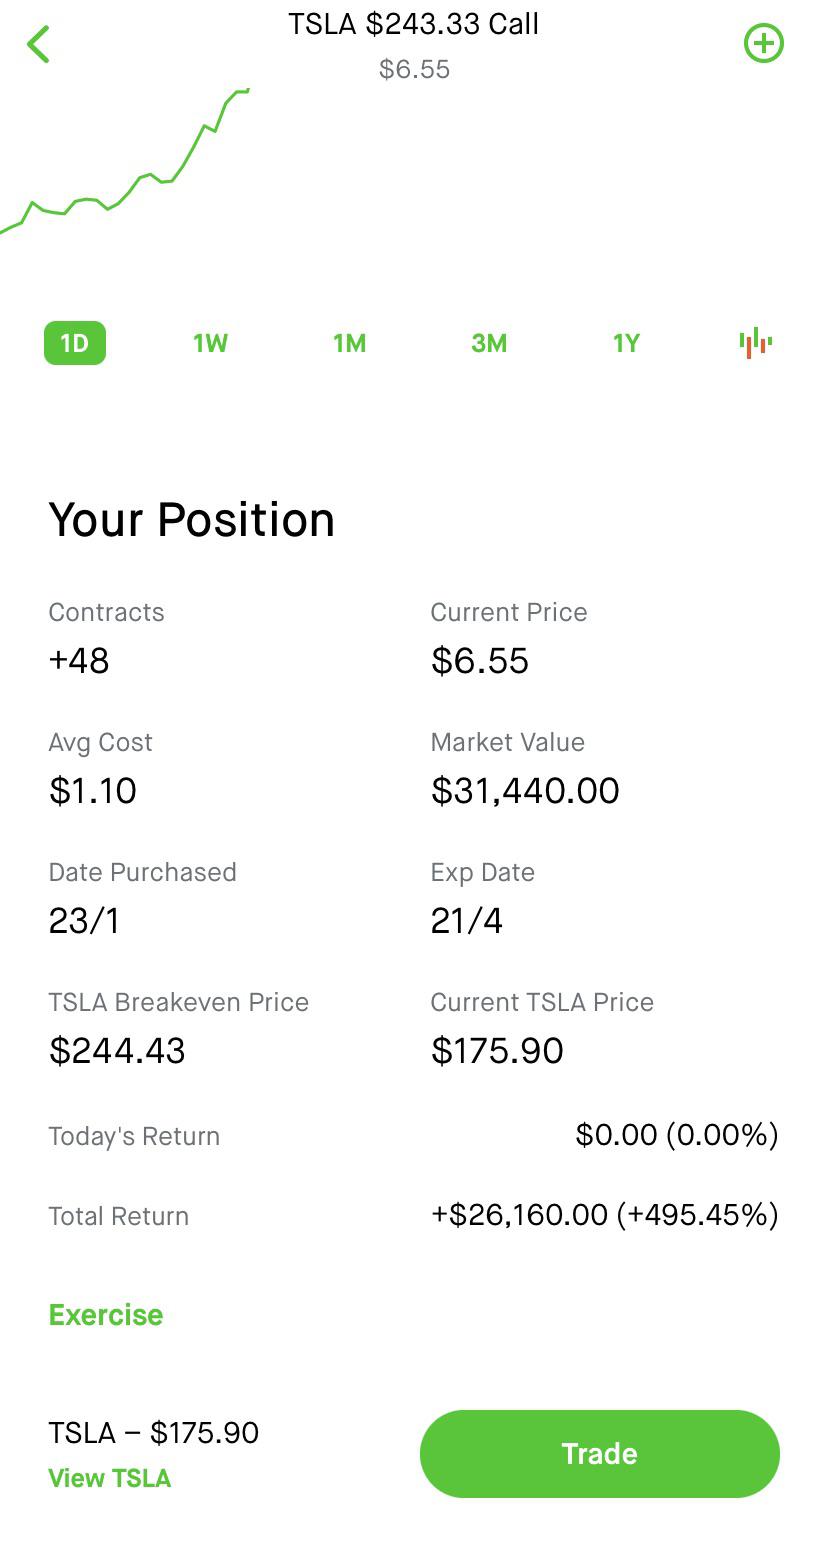Screen dimensions: 828x1556
Task: Tap the Contracts count +48
Action: click(79, 661)
